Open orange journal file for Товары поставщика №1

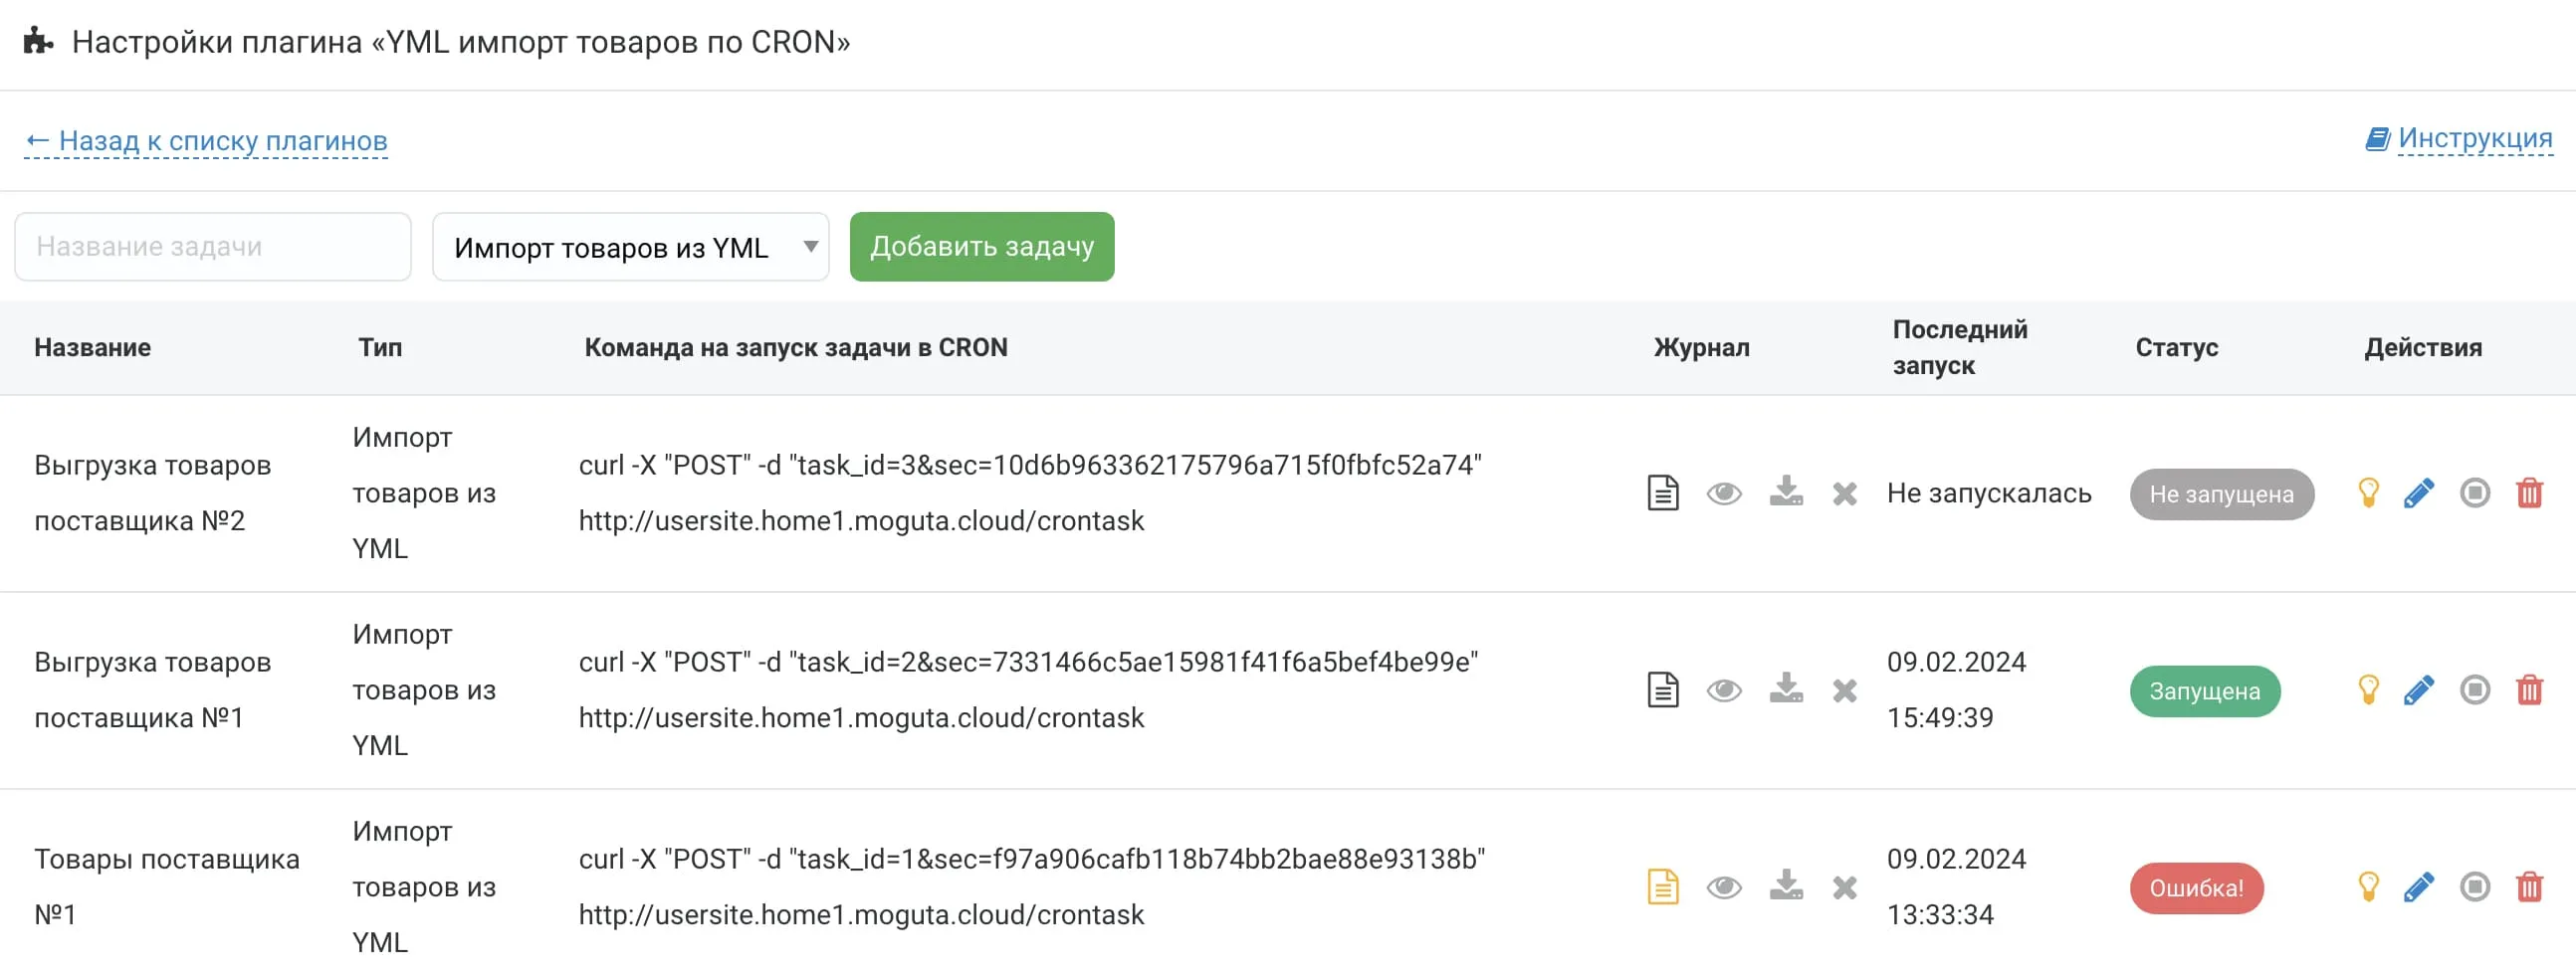pos(1662,887)
